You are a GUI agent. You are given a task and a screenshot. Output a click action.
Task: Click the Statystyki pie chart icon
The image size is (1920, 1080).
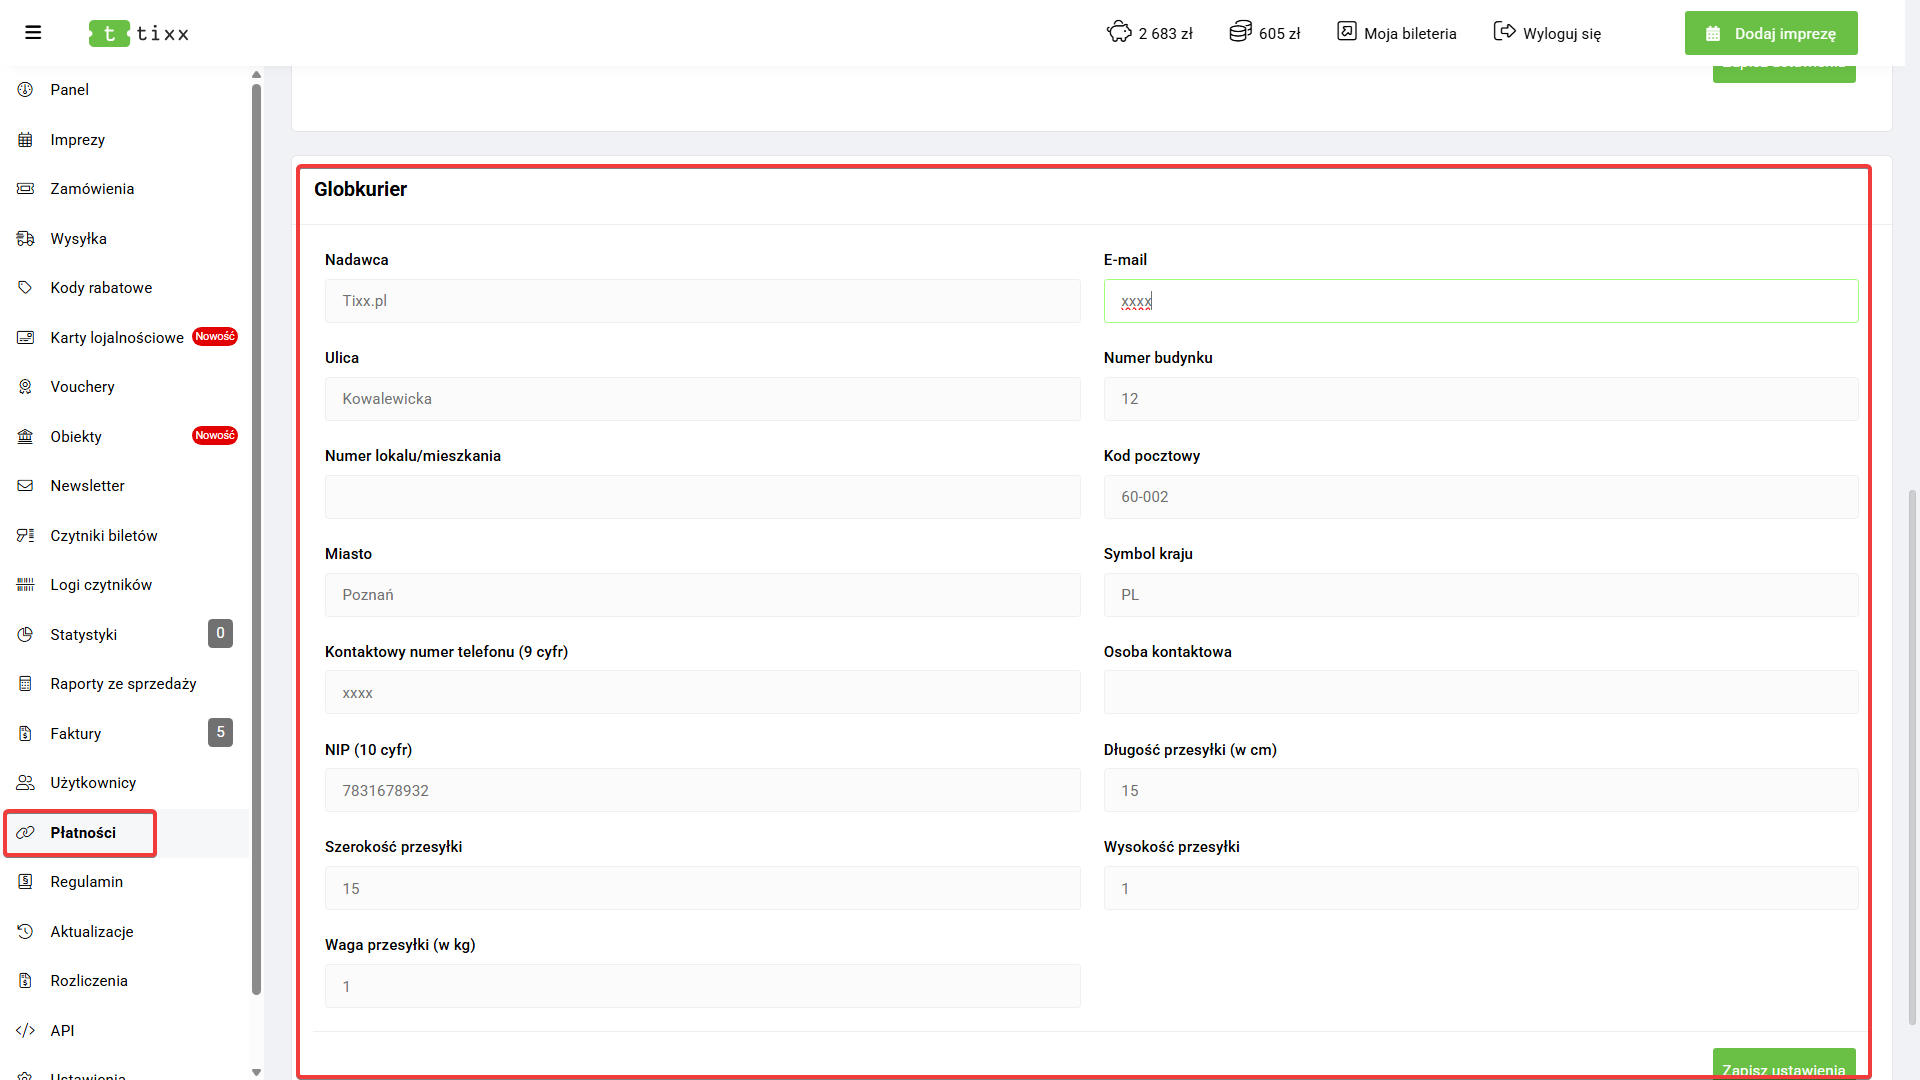point(26,635)
